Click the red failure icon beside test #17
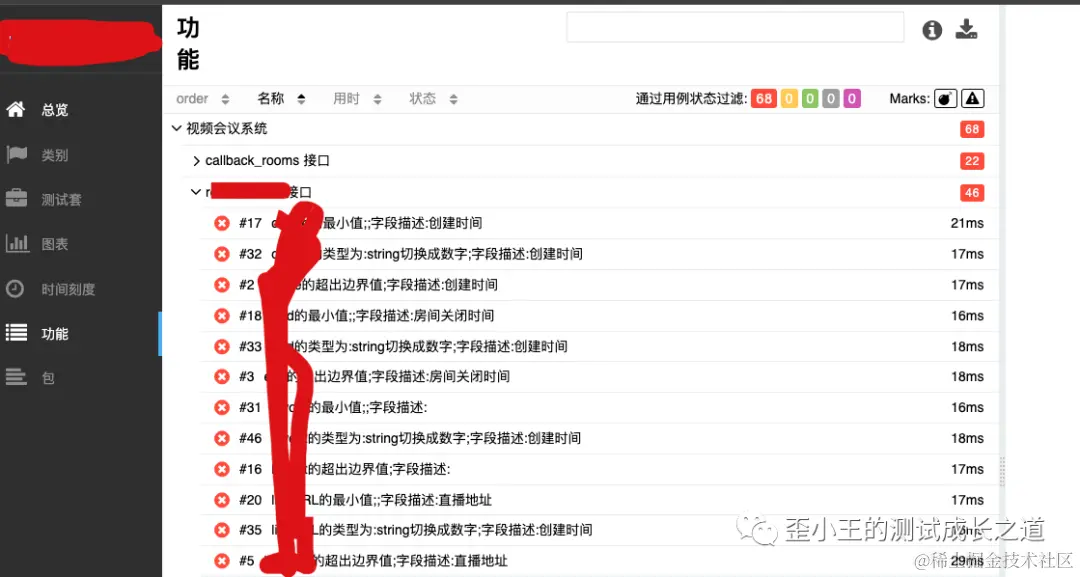1080x577 pixels. tap(221, 223)
